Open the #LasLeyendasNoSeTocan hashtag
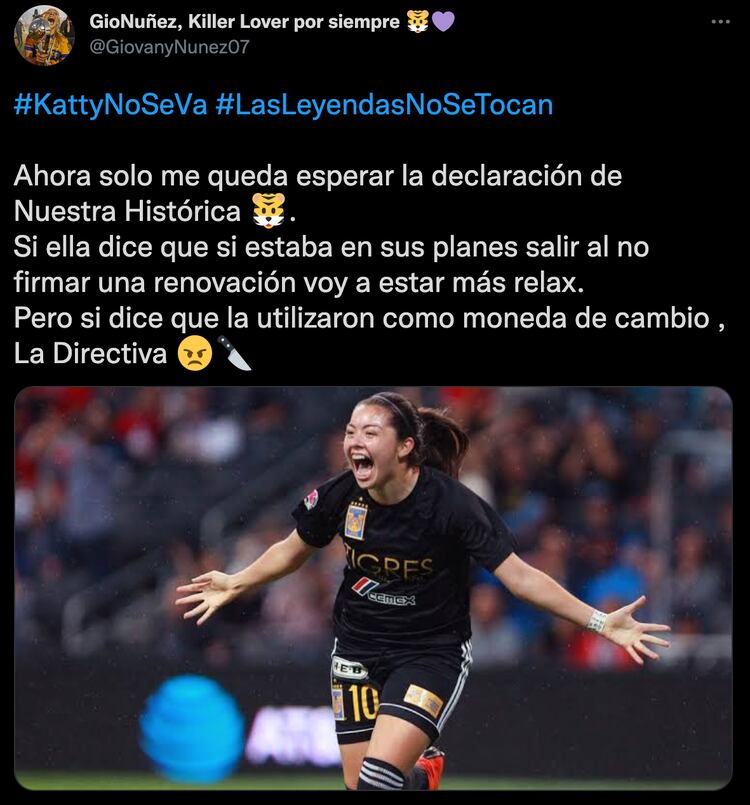 pyautogui.click(x=384, y=105)
